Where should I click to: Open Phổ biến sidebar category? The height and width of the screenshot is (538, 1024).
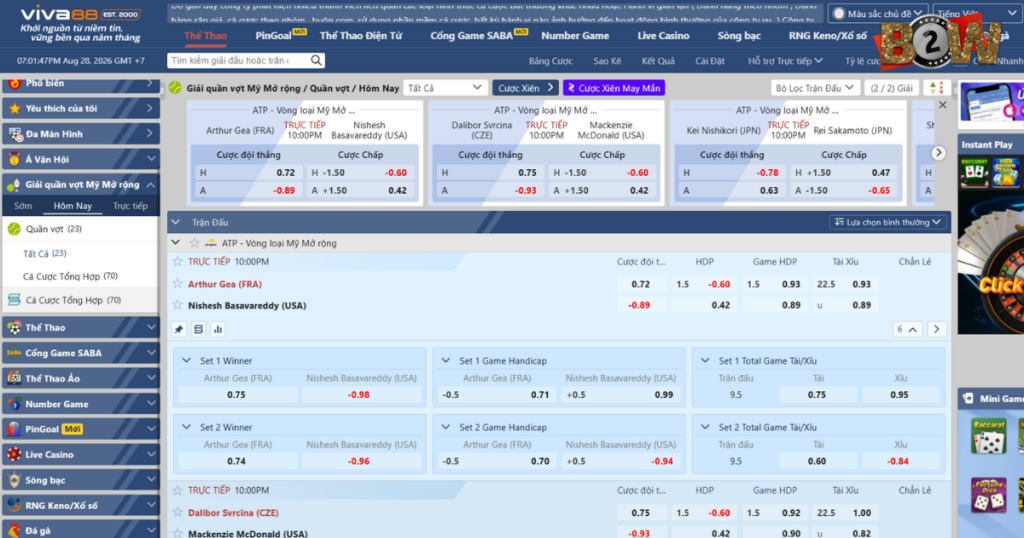click(x=81, y=84)
